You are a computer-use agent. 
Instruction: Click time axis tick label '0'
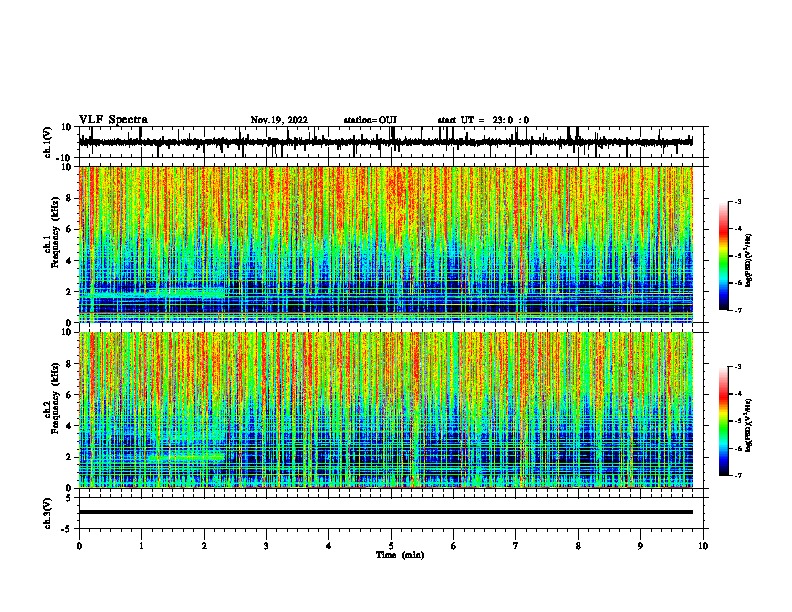click(x=79, y=546)
